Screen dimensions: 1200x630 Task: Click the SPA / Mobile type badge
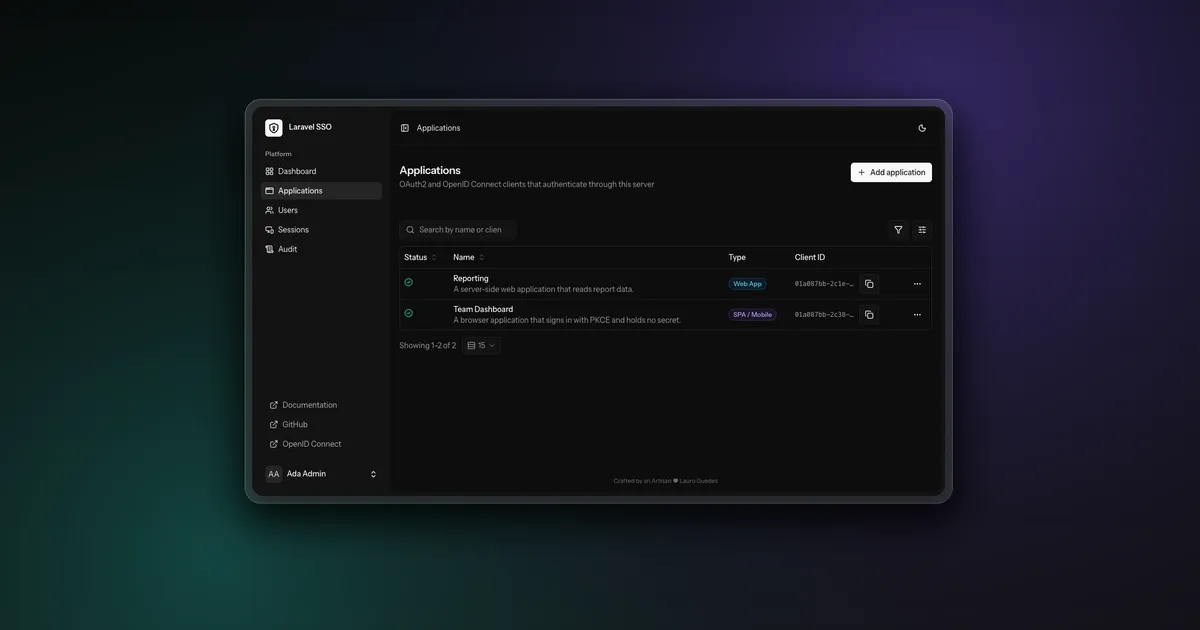(x=753, y=314)
